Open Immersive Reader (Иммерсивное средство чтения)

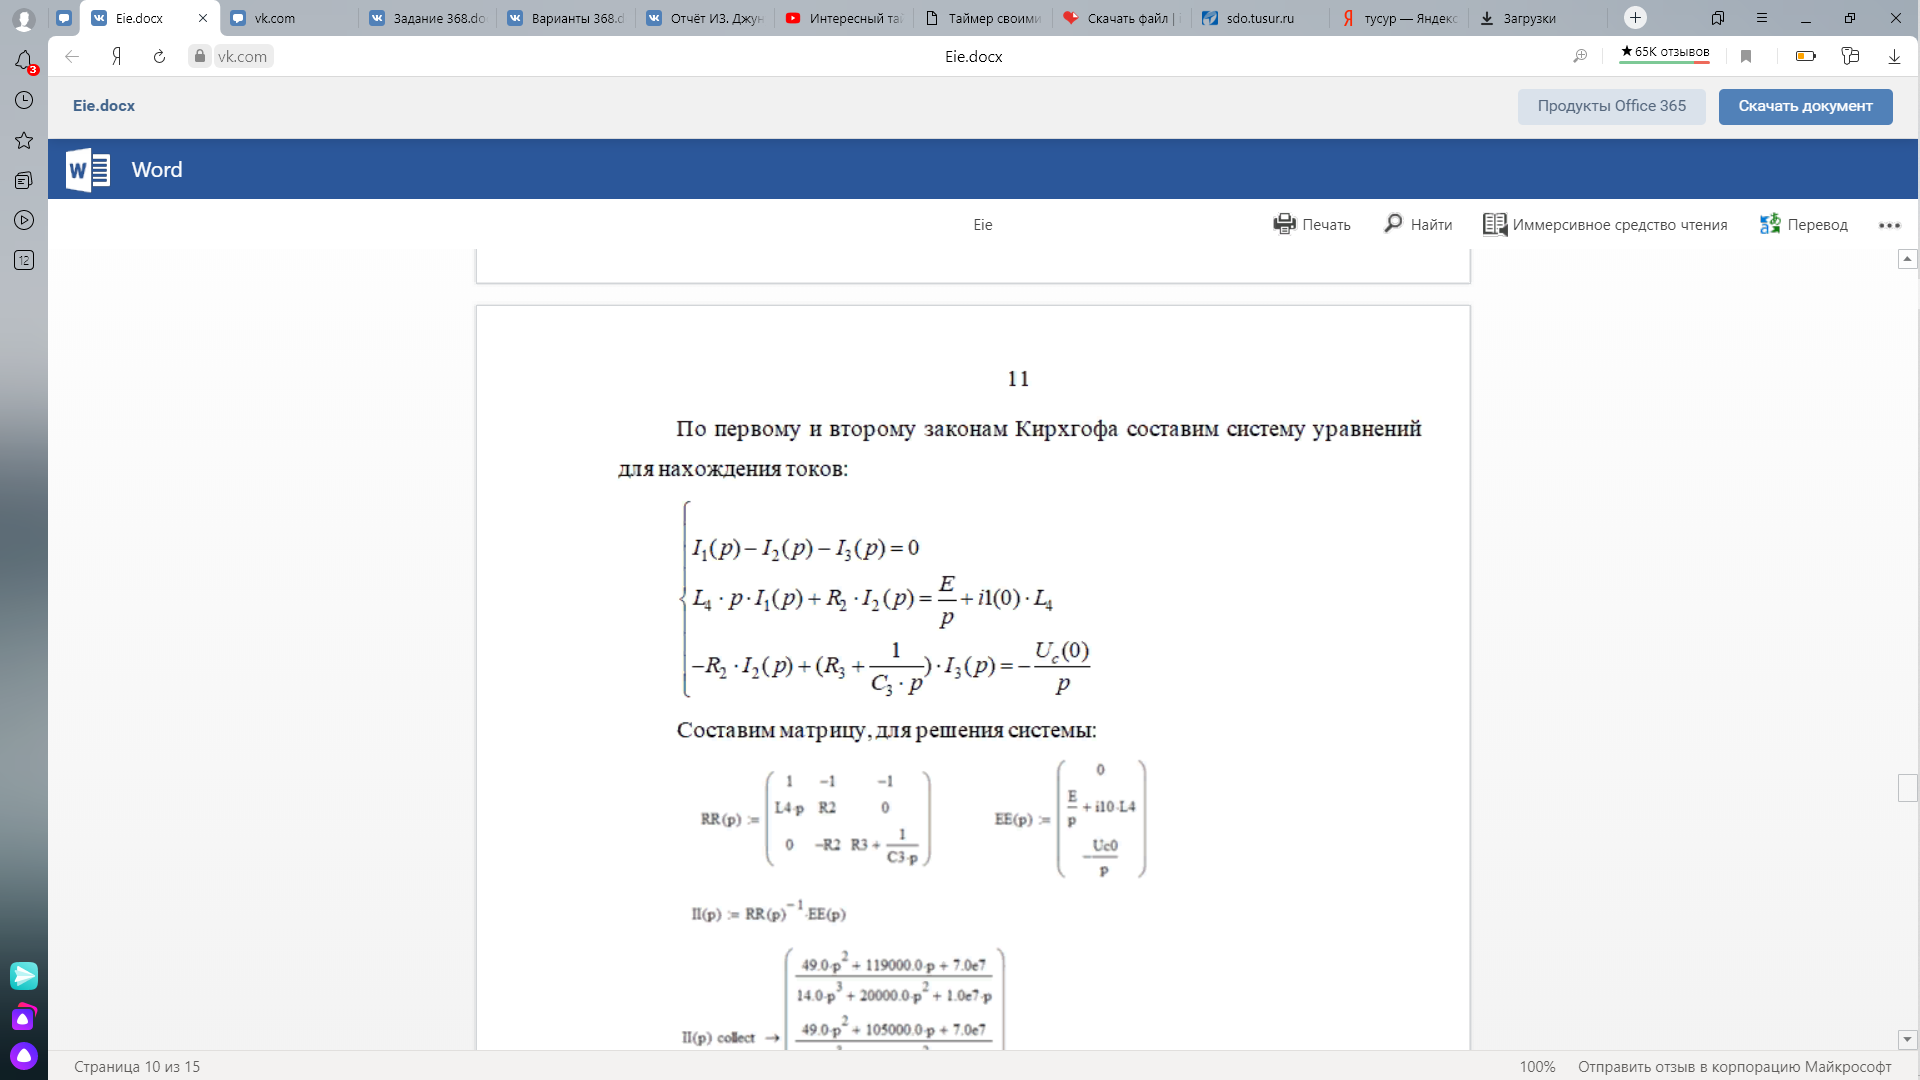click(x=1605, y=224)
